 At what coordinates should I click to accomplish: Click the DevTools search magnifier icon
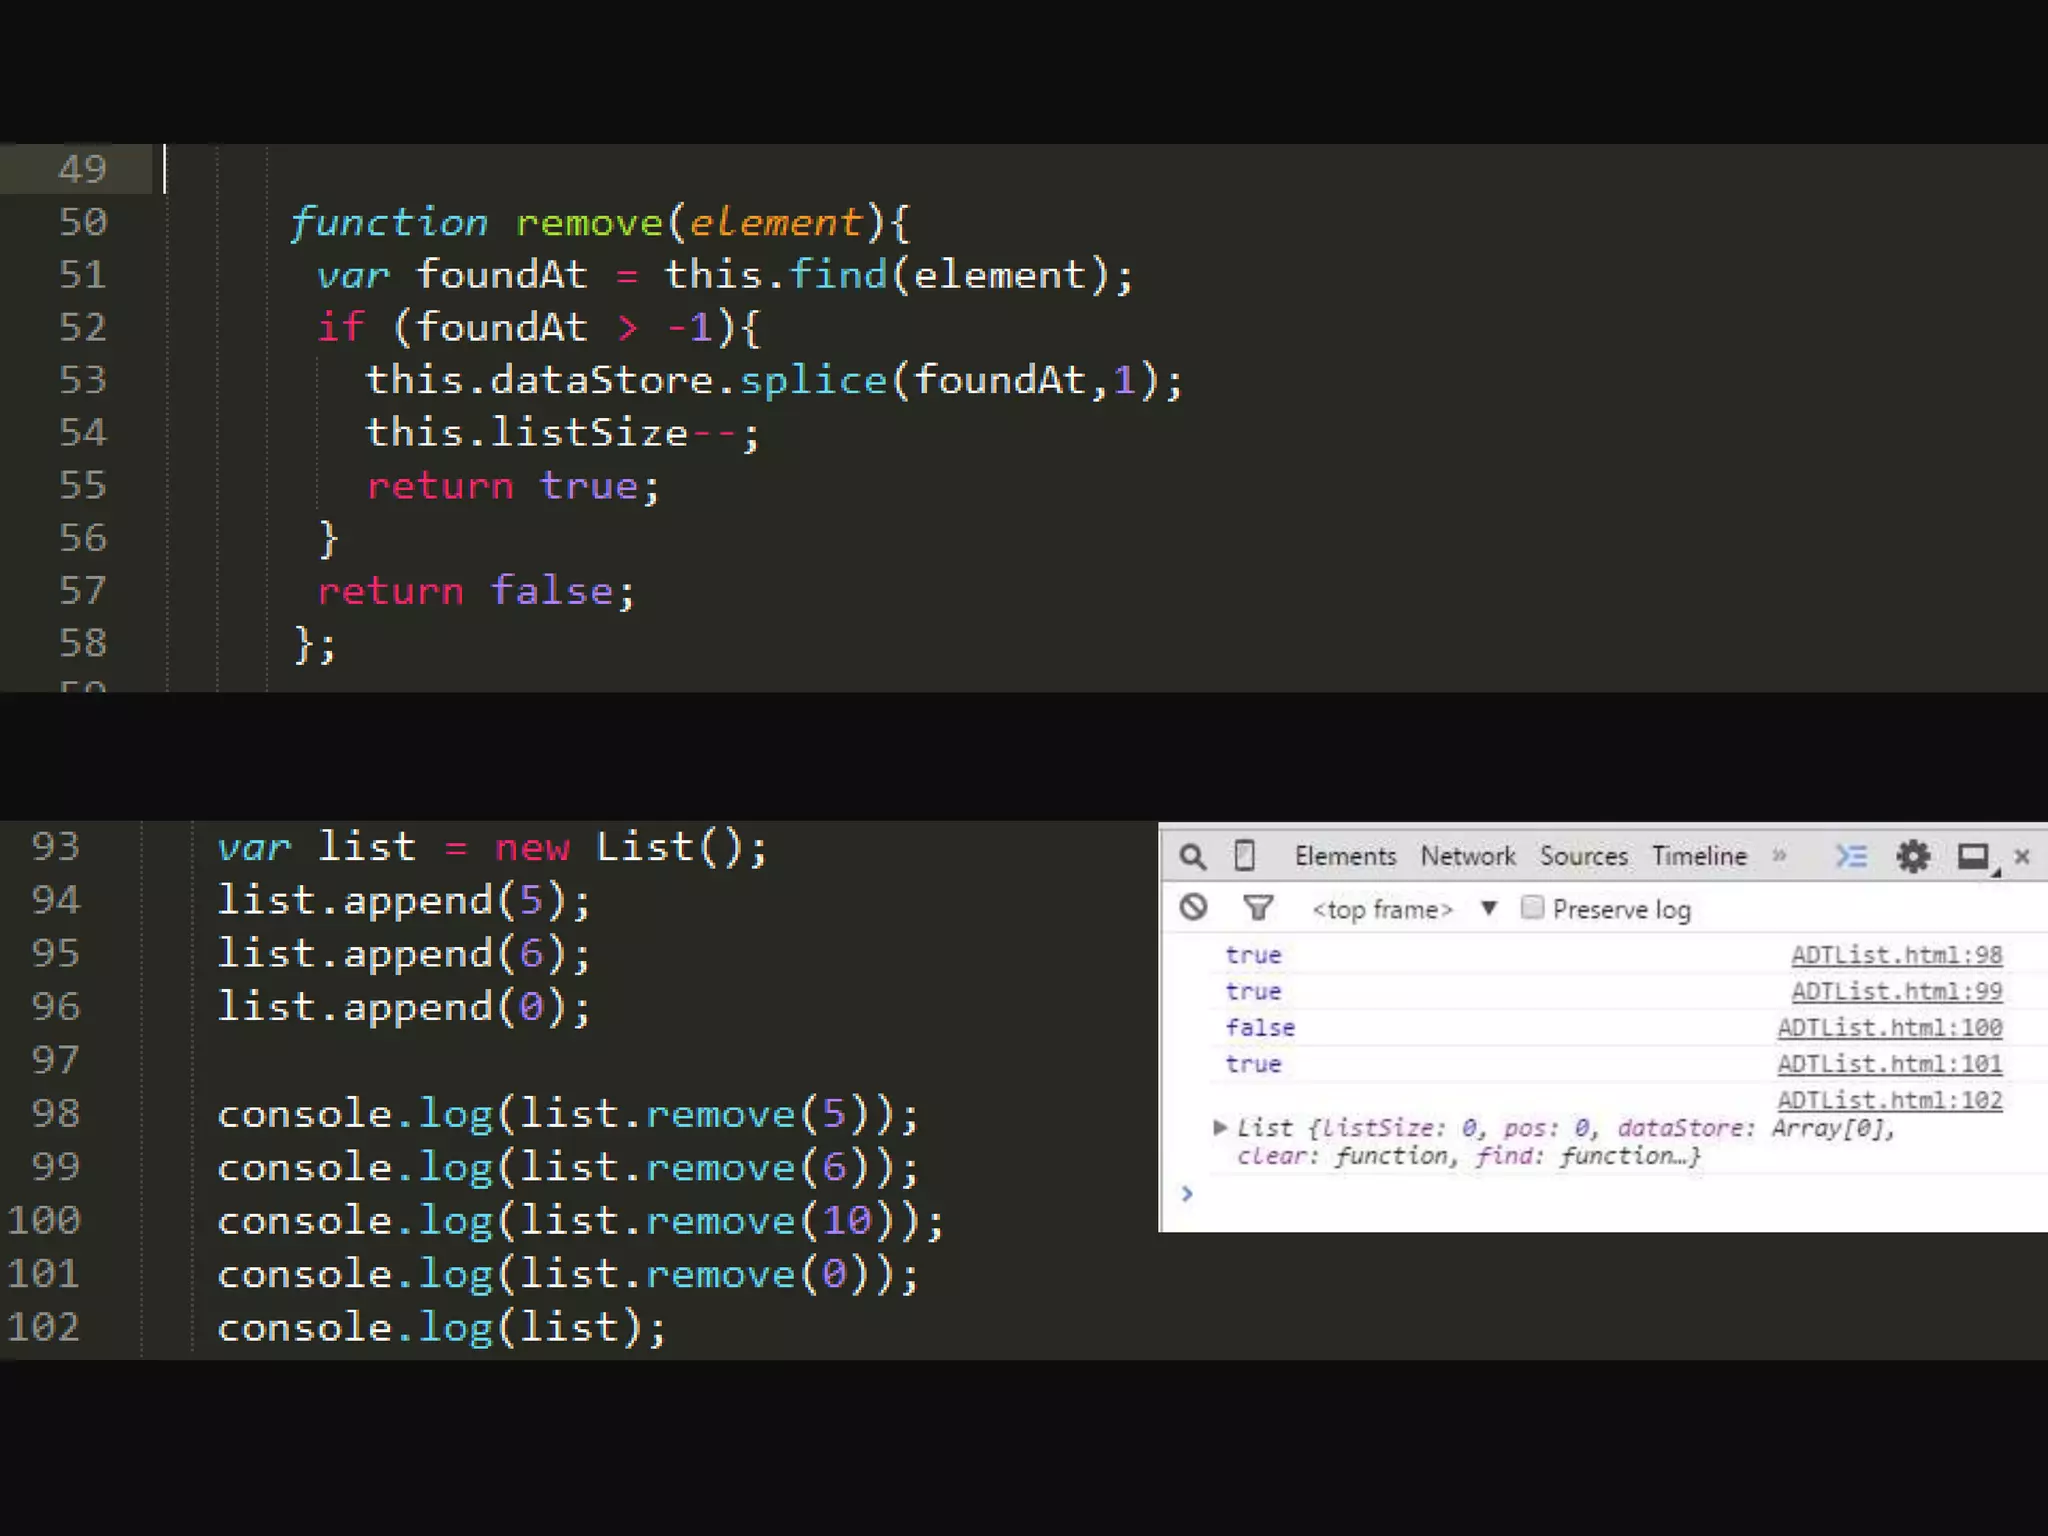(x=1192, y=857)
